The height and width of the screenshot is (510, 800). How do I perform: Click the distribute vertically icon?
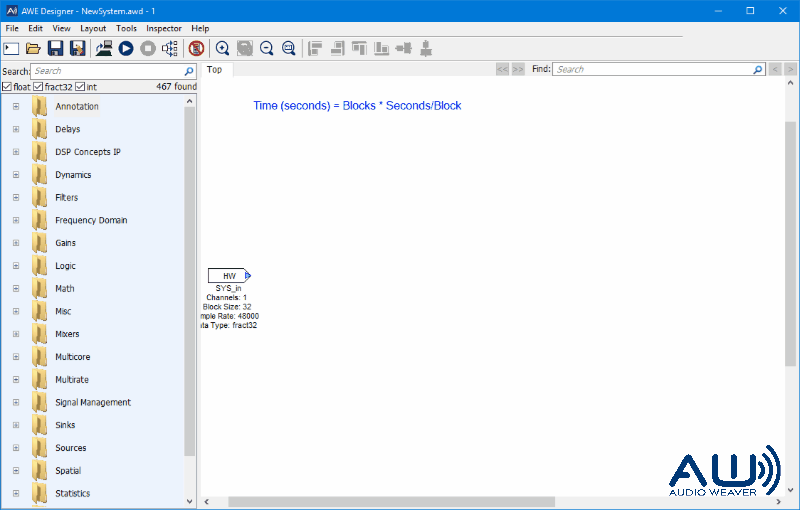[426, 48]
